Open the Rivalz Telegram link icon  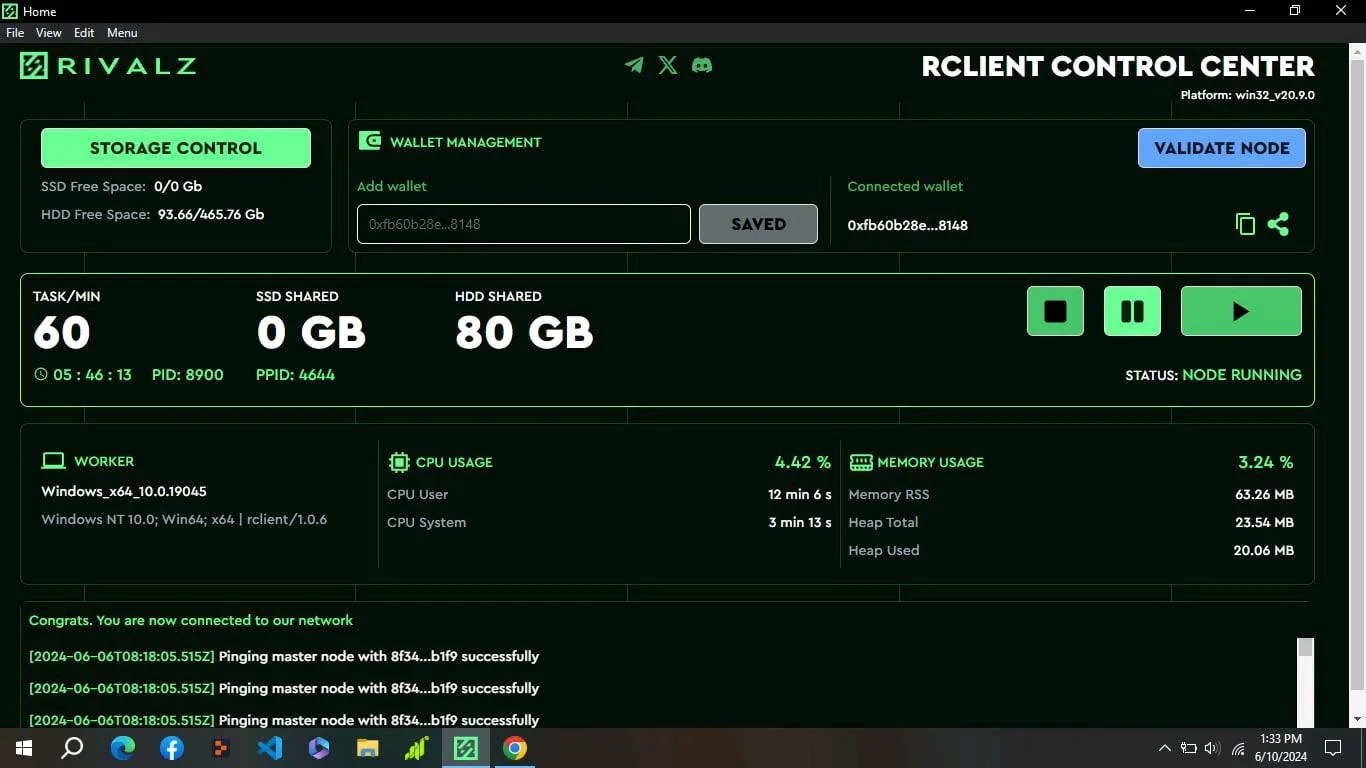(x=634, y=65)
